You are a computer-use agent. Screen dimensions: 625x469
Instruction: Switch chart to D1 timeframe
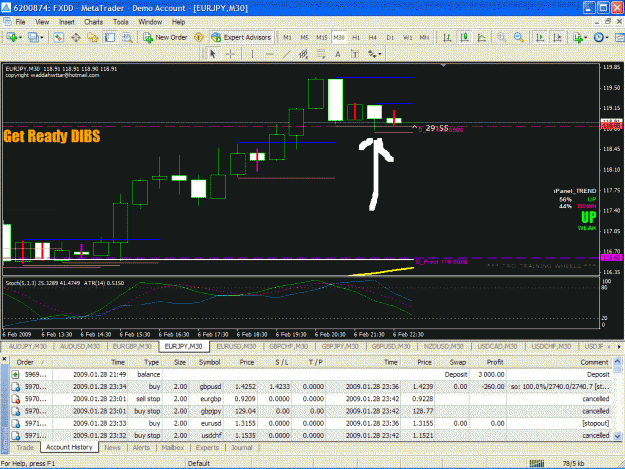point(390,37)
